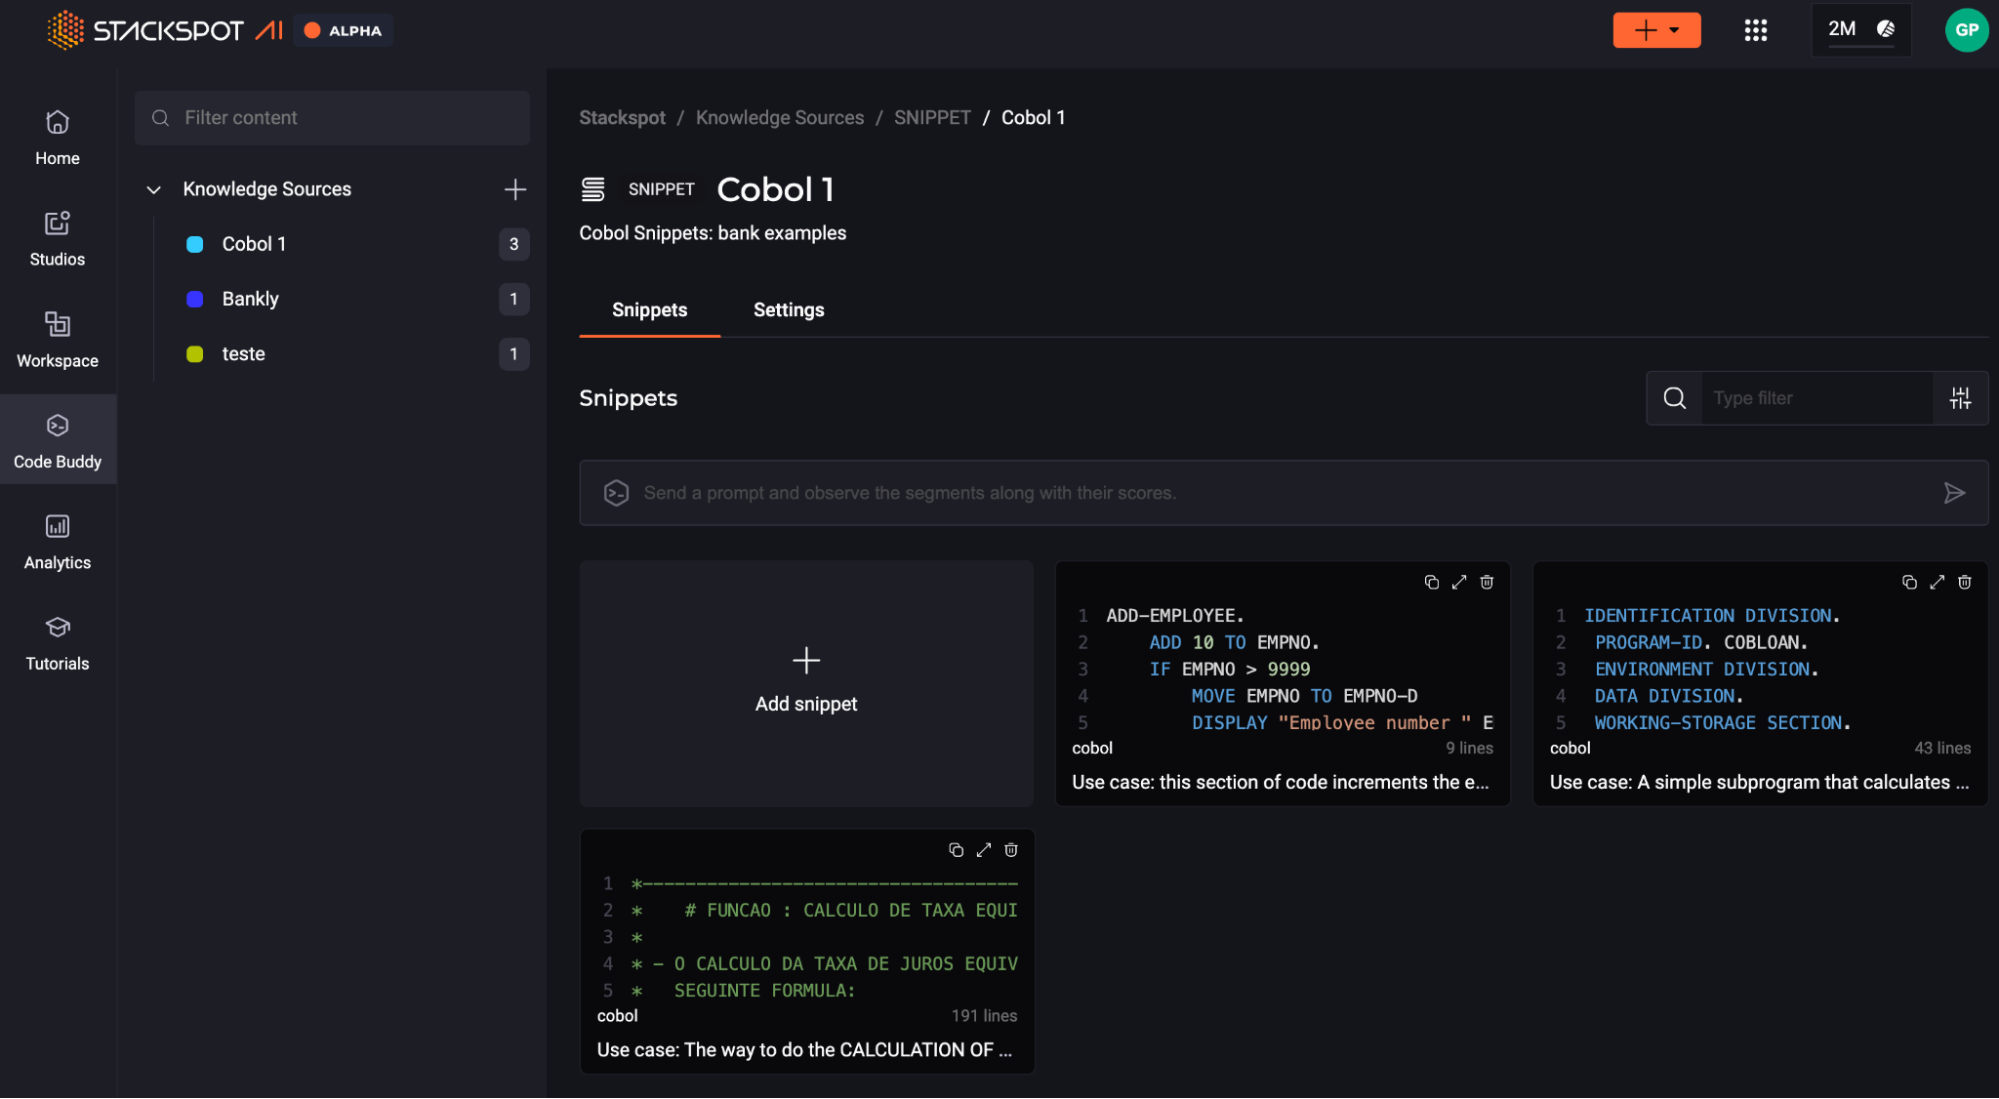Open Tutorials from sidebar

click(x=57, y=643)
